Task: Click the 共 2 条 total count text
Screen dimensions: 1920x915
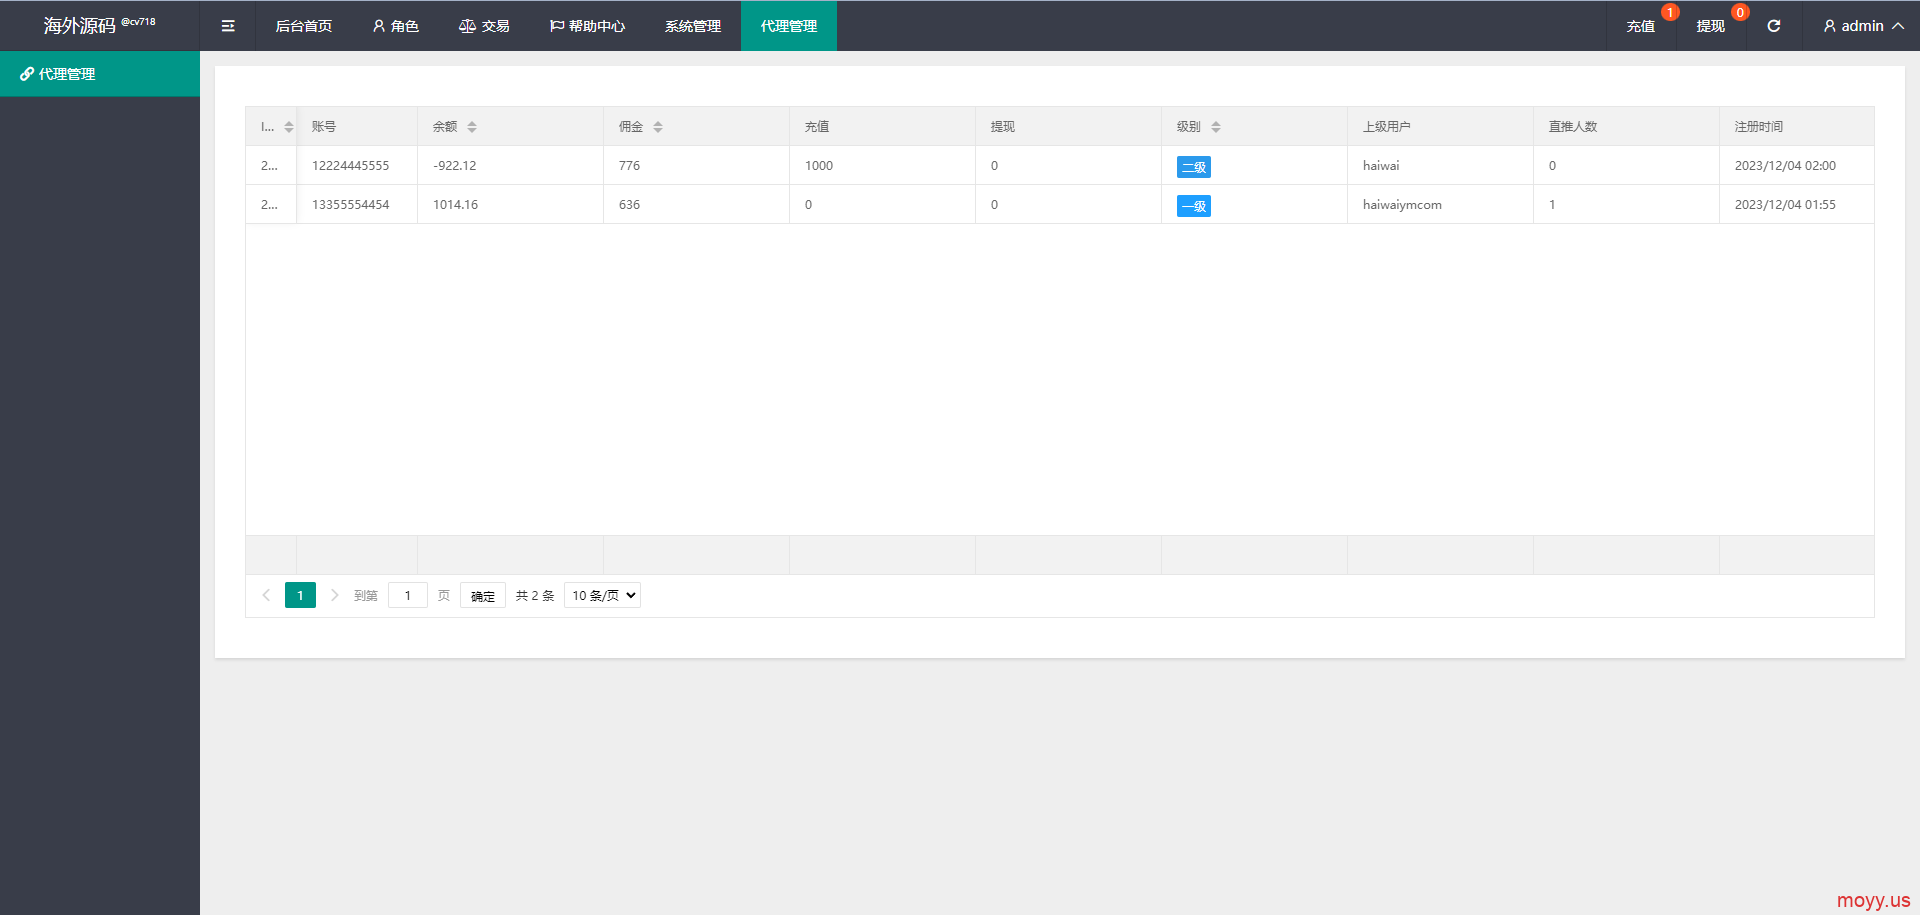Action: coord(535,595)
